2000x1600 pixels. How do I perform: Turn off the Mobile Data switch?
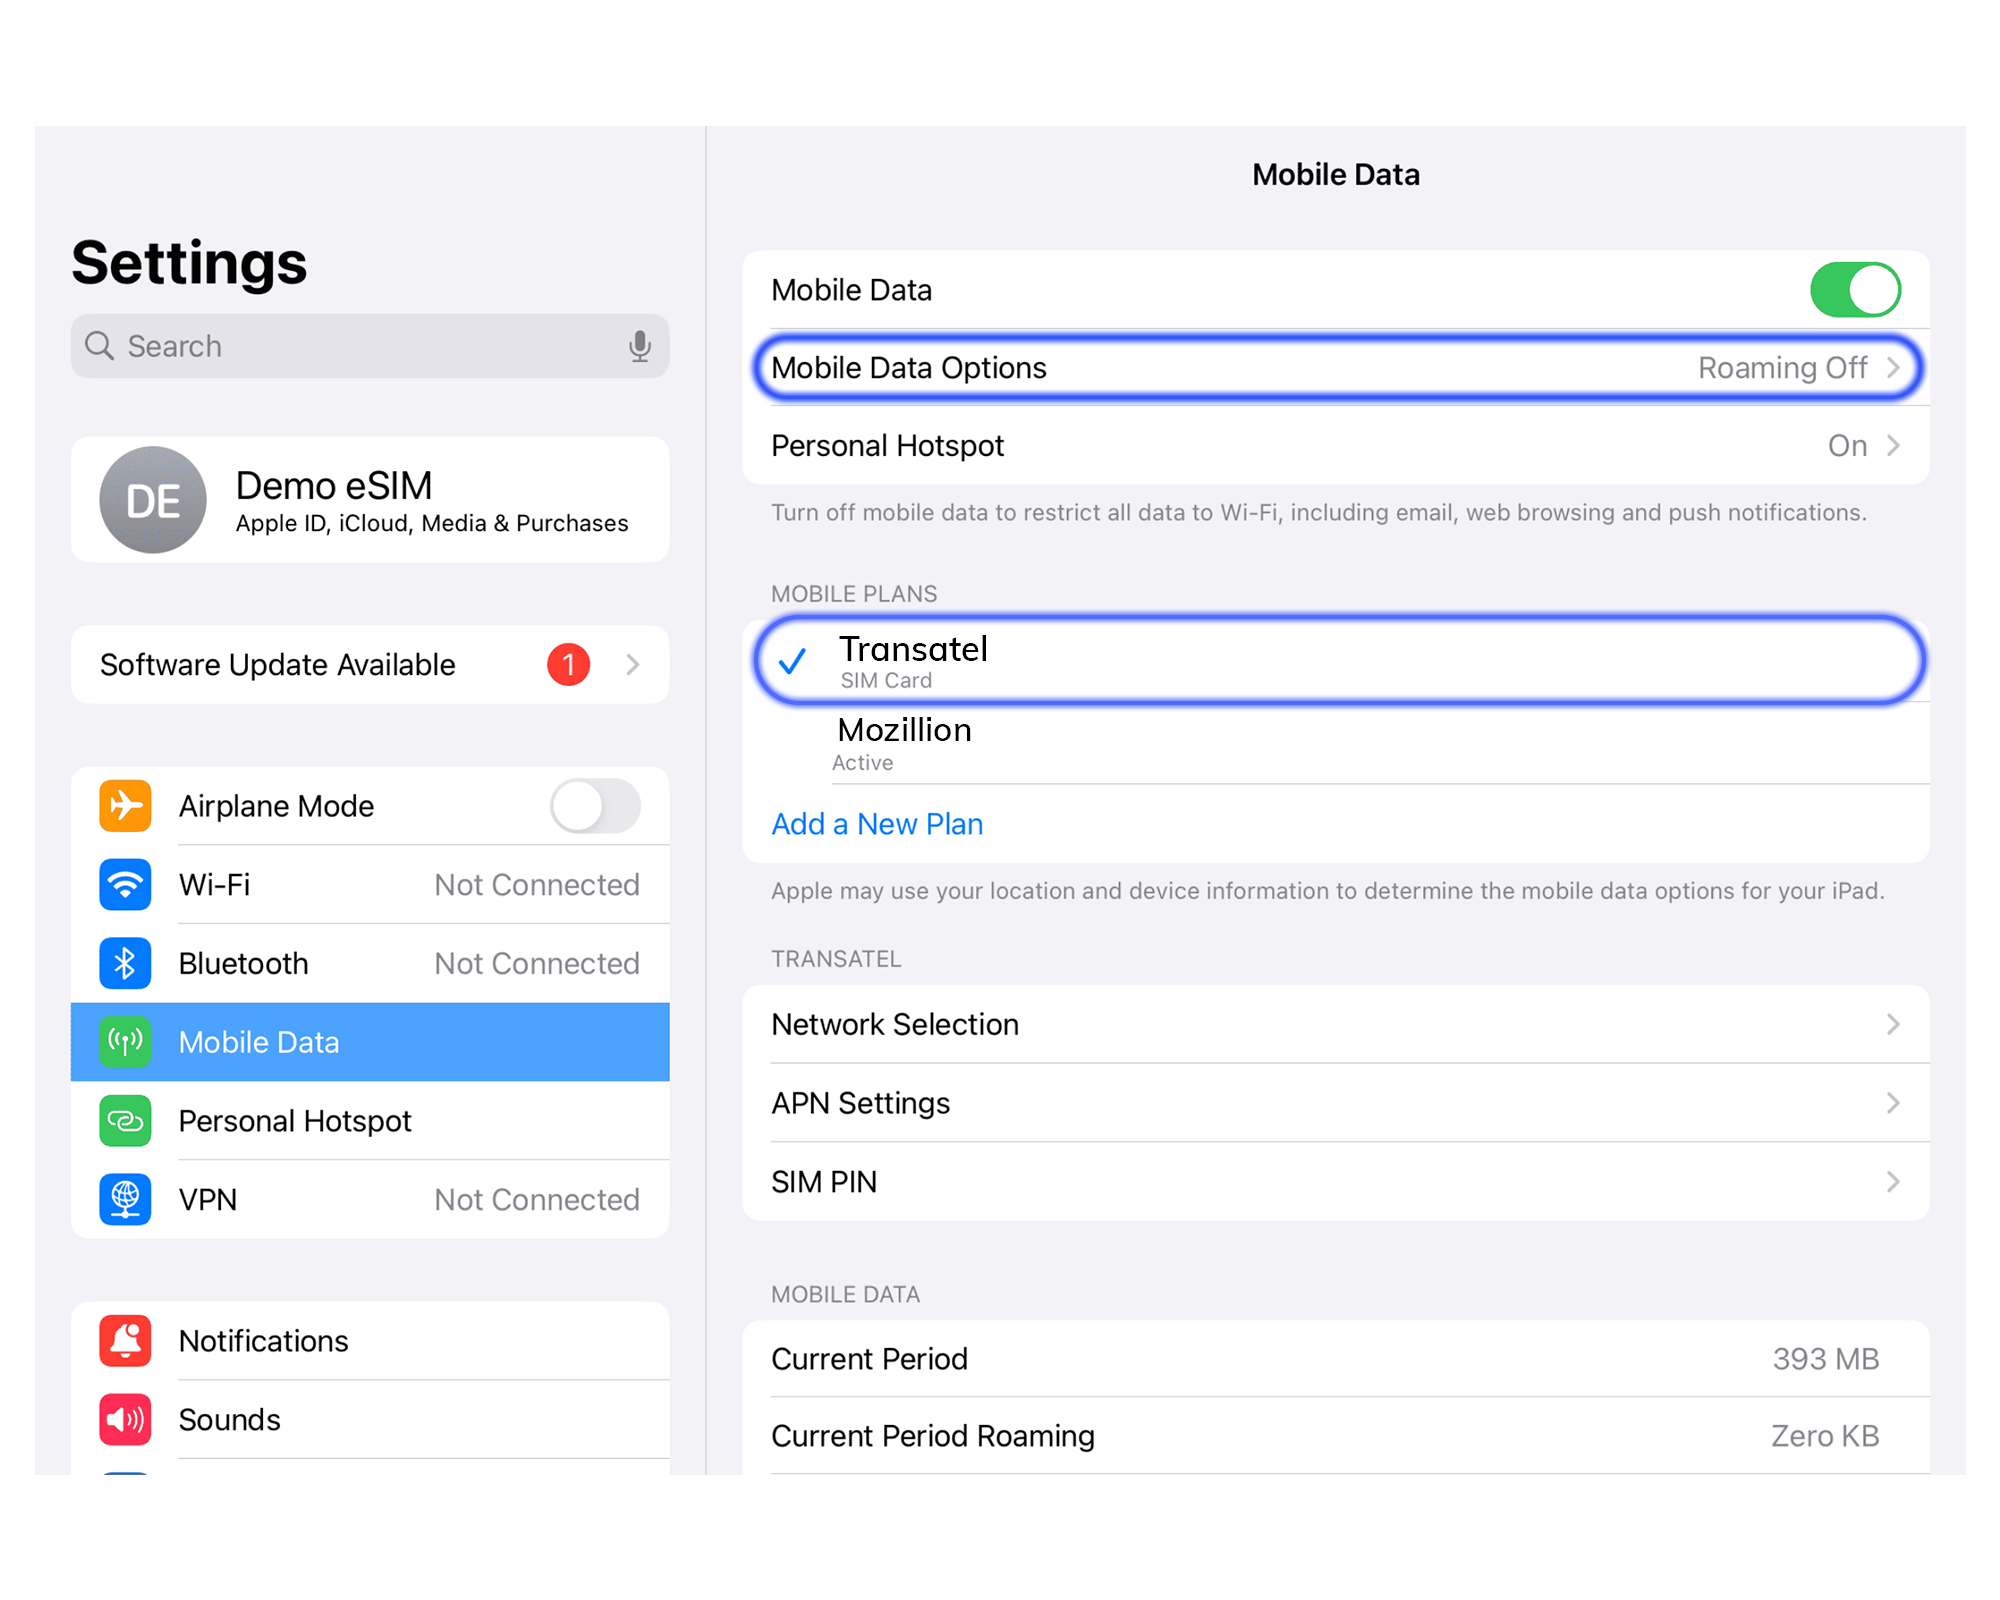(1854, 290)
